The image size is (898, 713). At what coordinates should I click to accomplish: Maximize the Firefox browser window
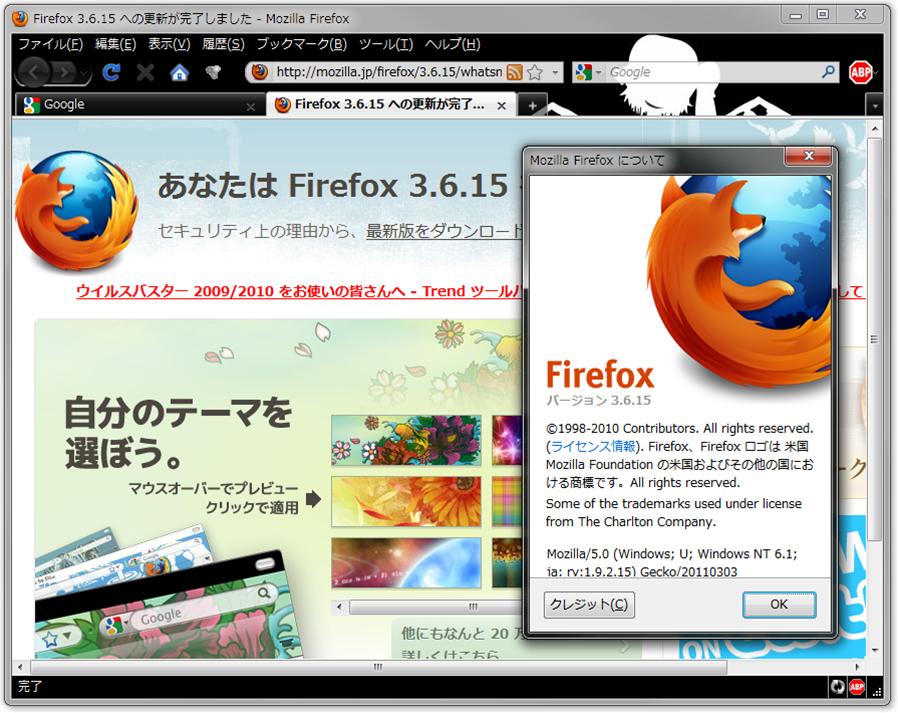[822, 14]
